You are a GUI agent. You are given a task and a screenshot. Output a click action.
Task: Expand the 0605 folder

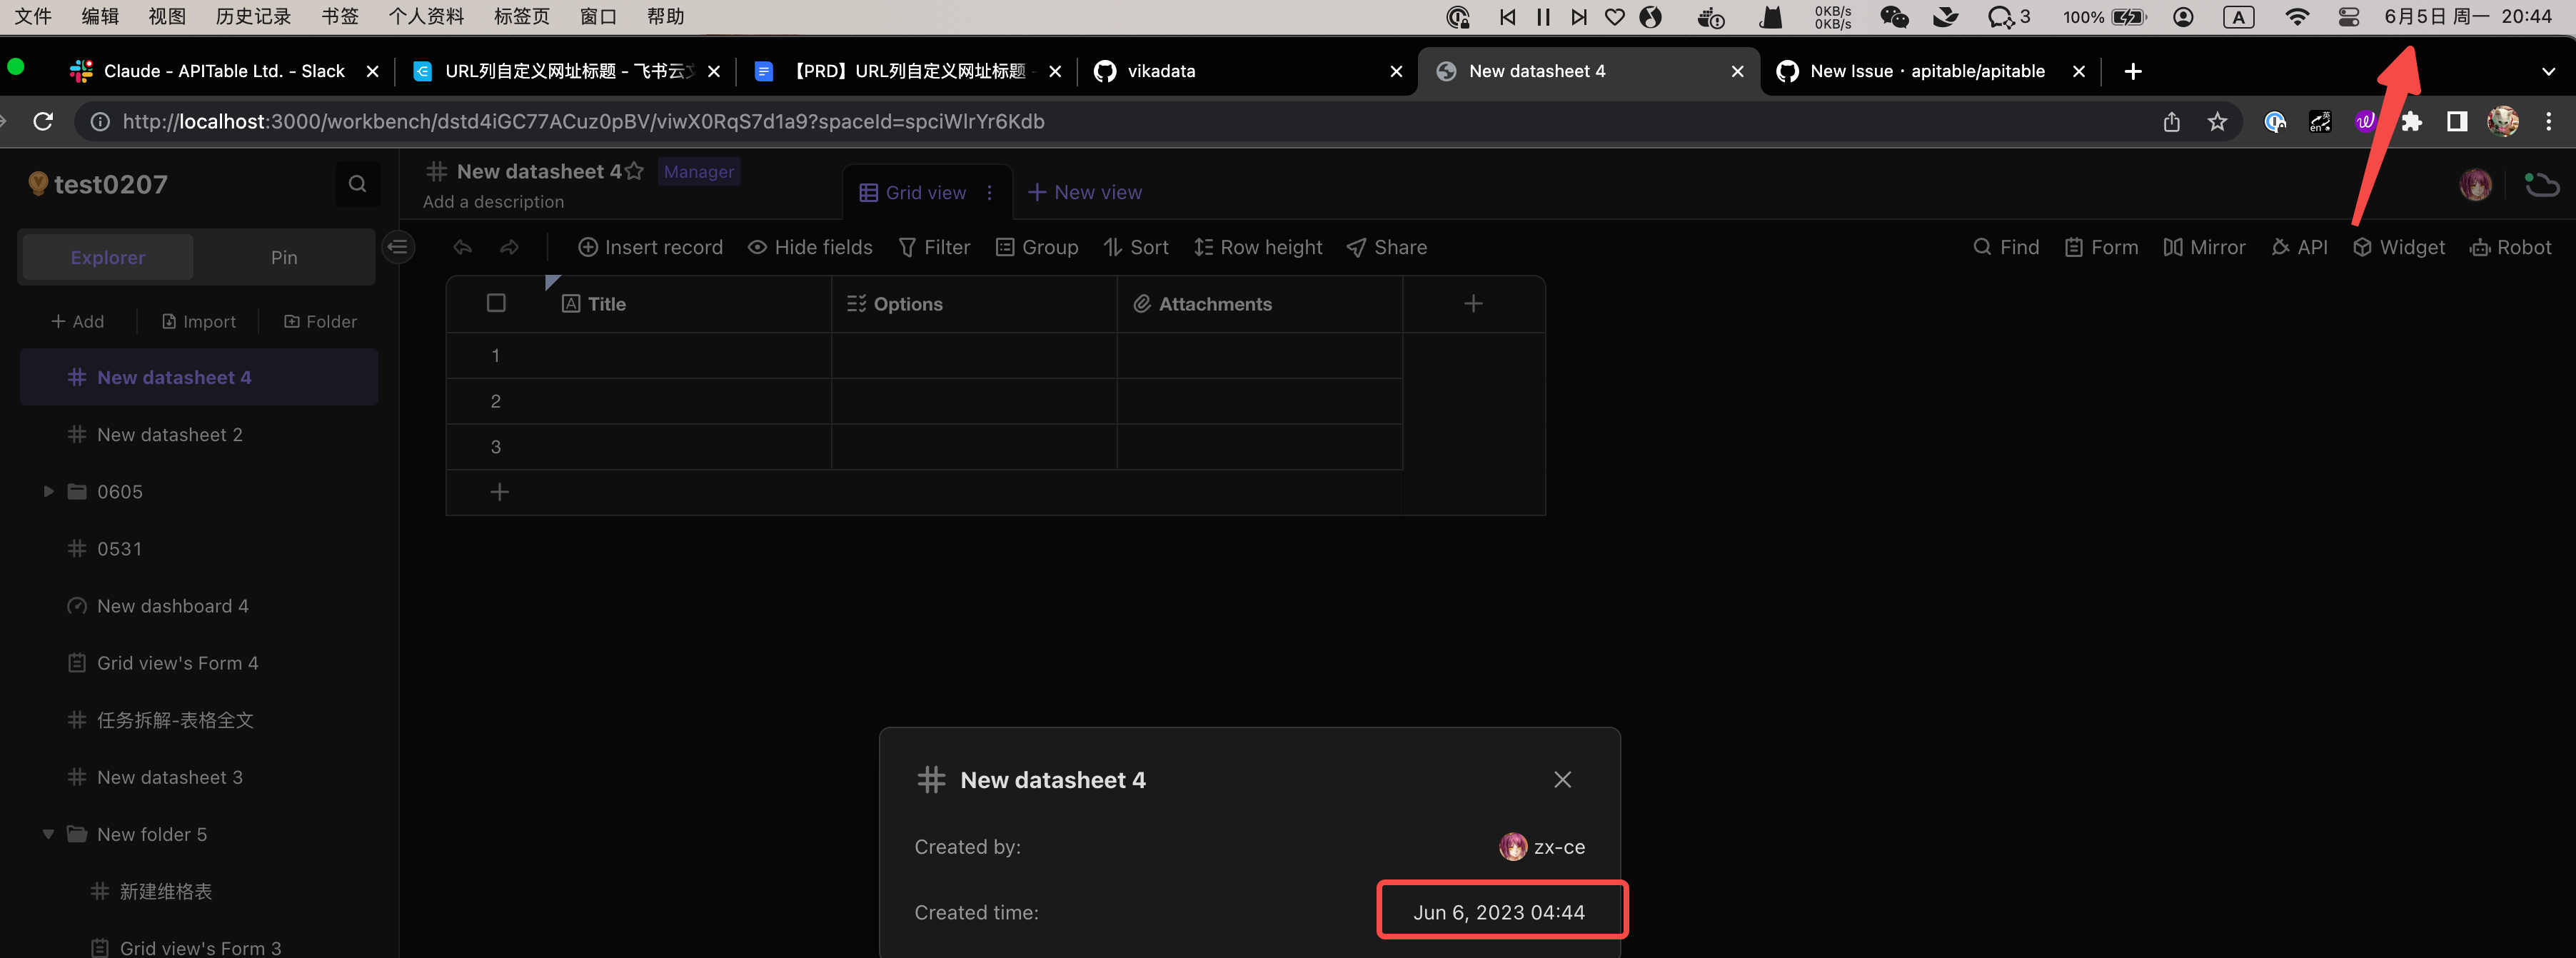47,491
